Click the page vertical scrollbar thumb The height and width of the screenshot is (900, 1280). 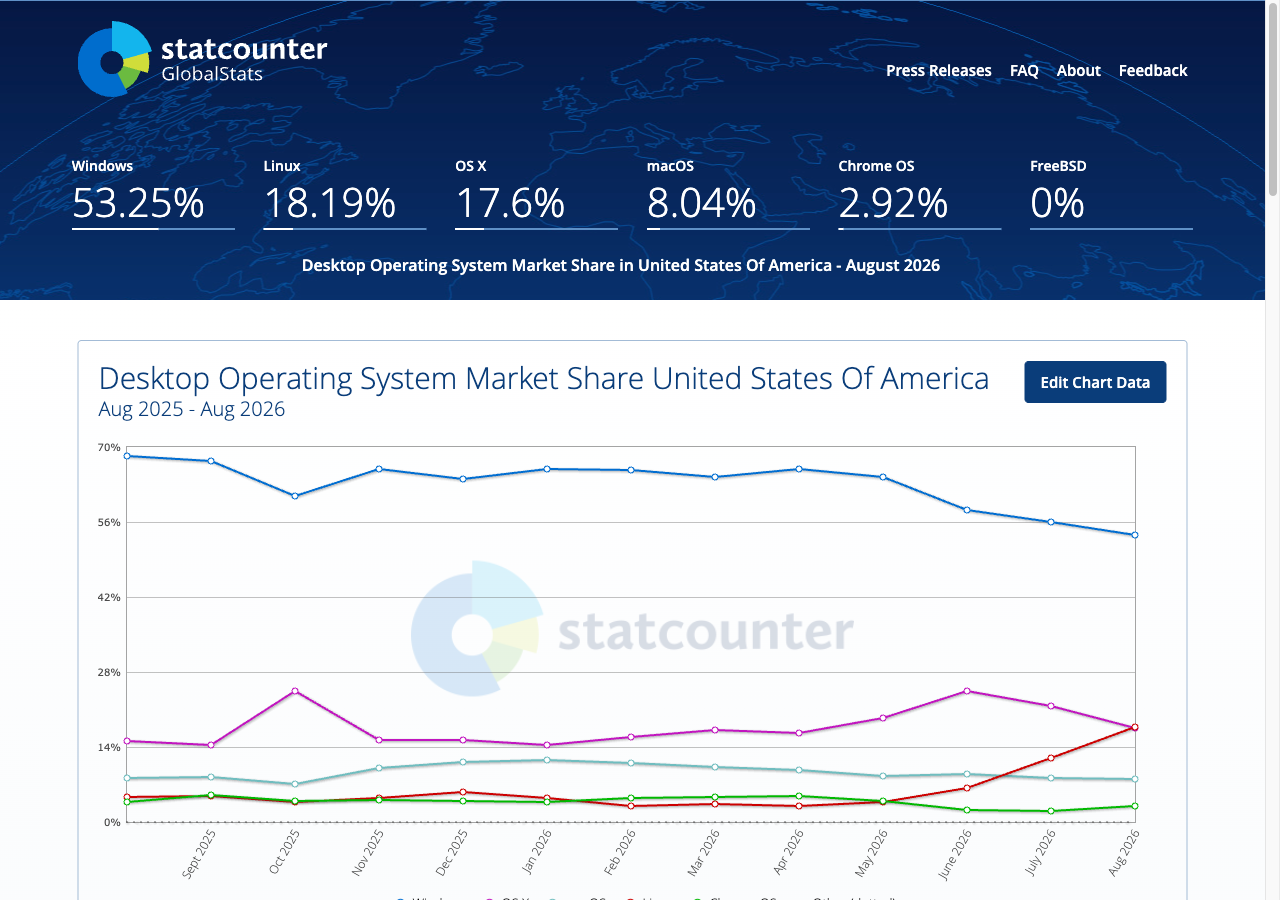[1273, 99]
